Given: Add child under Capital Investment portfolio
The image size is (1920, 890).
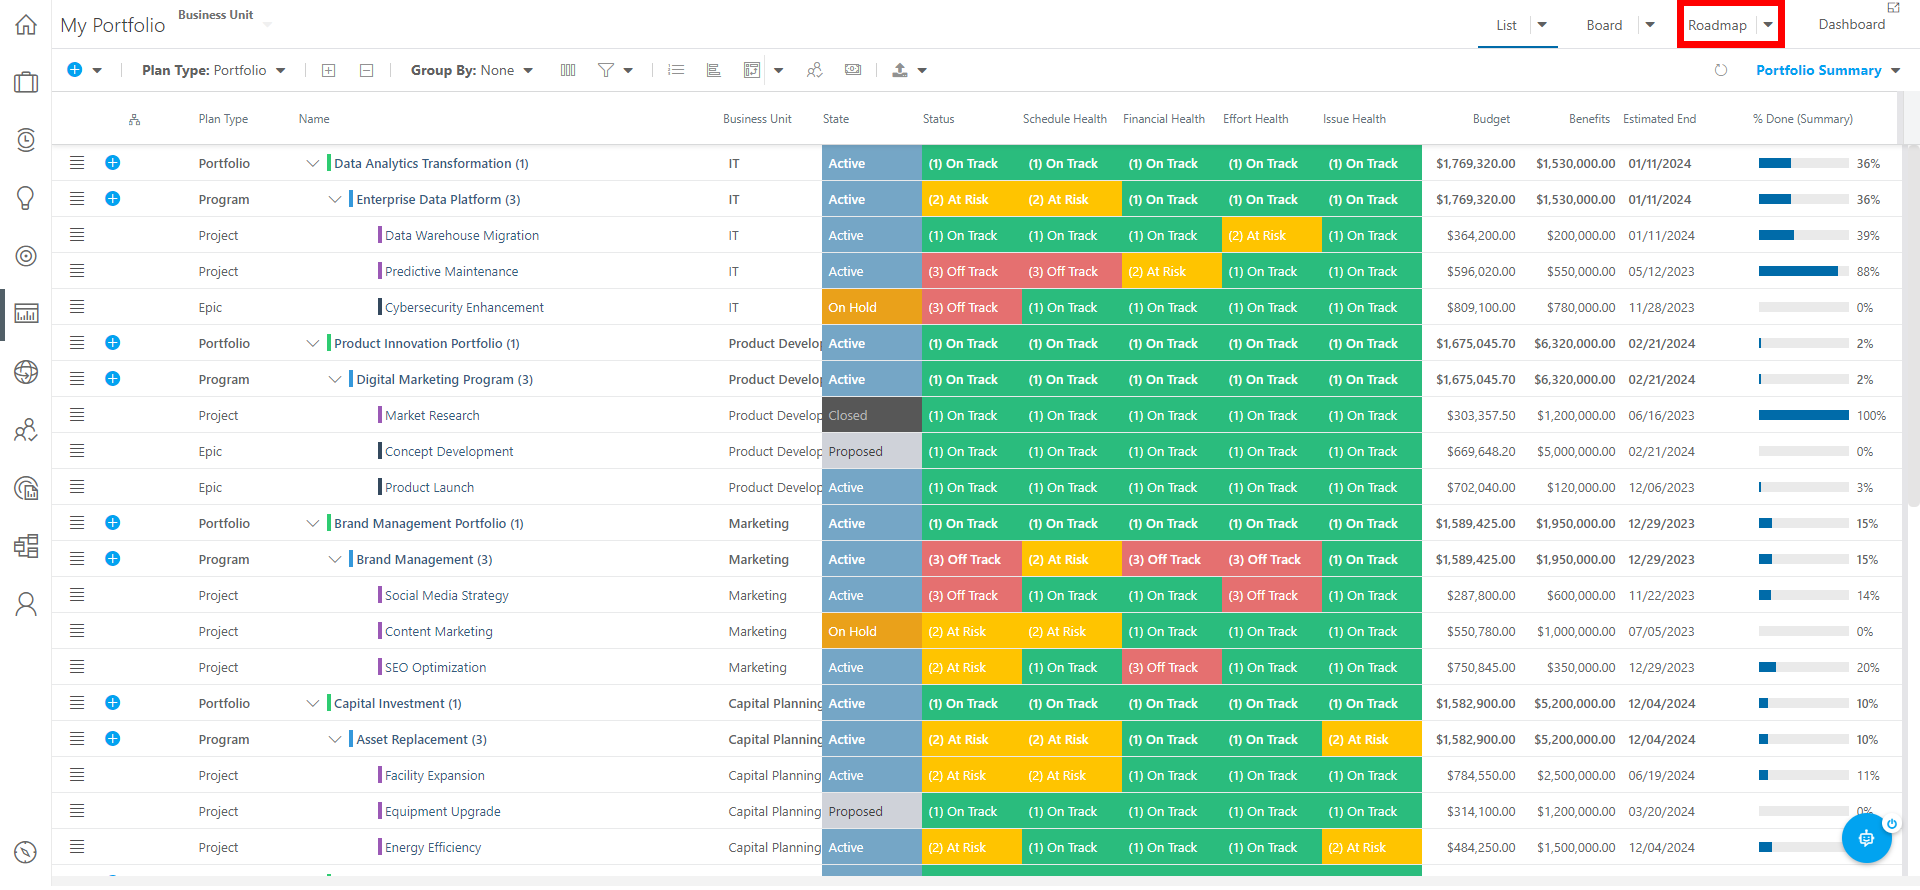Looking at the screenshot, I should pos(113,703).
